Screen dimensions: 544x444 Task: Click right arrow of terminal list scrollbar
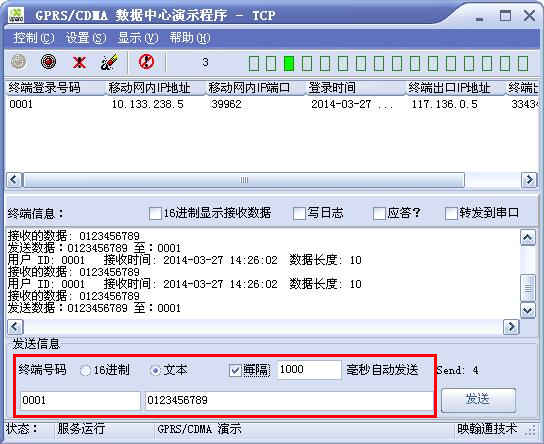(529, 180)
